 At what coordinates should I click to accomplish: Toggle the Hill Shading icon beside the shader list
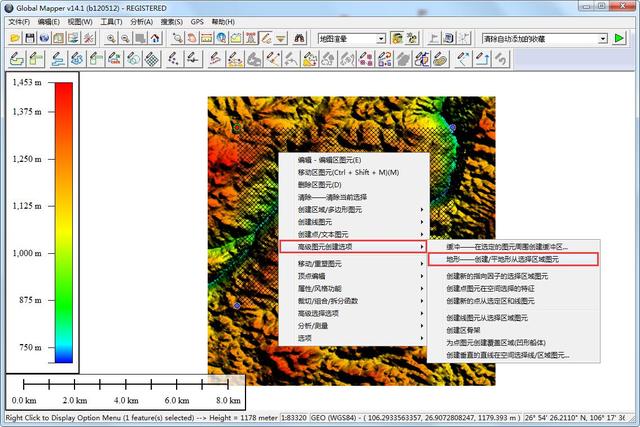(397, 38)
